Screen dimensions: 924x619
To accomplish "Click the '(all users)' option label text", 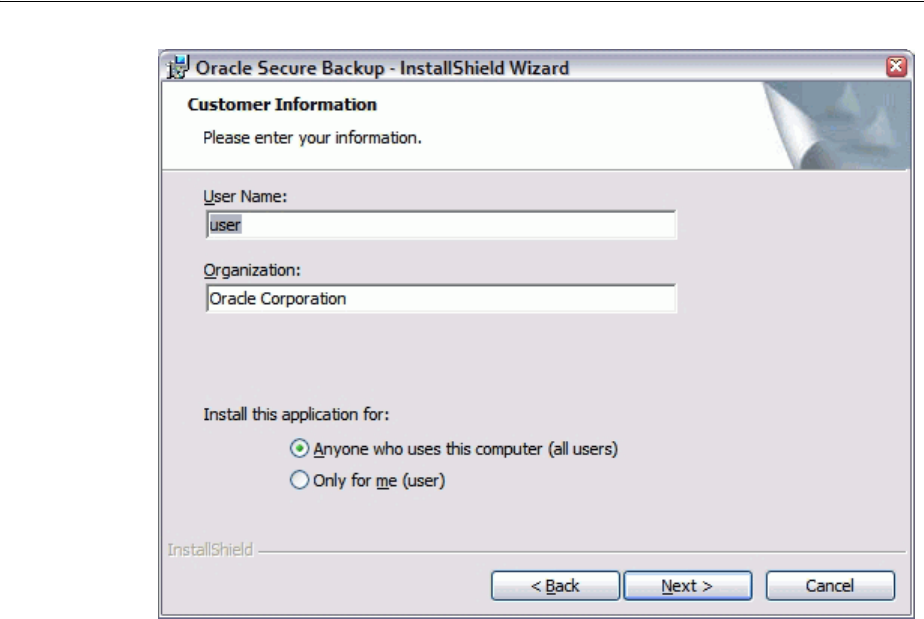I will 584,449.
